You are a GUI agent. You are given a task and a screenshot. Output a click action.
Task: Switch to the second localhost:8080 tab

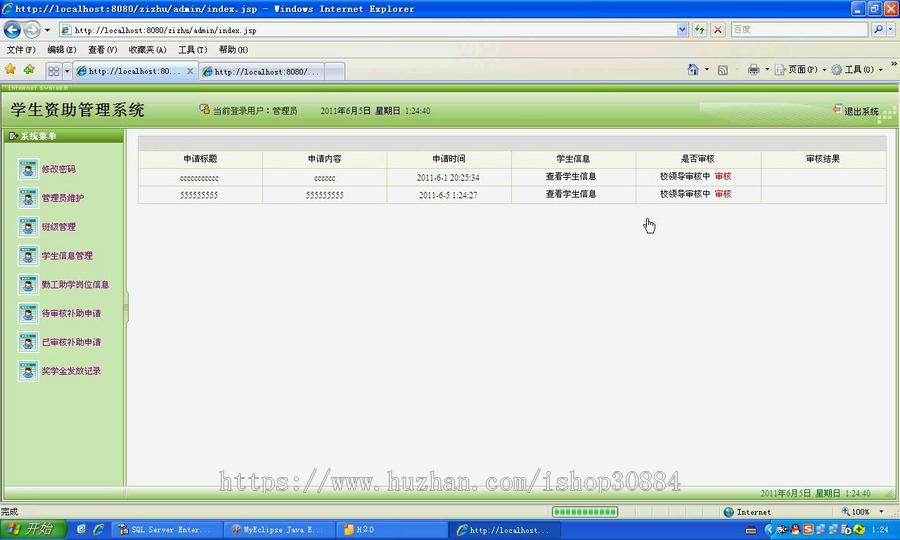(x=262, y=72)
